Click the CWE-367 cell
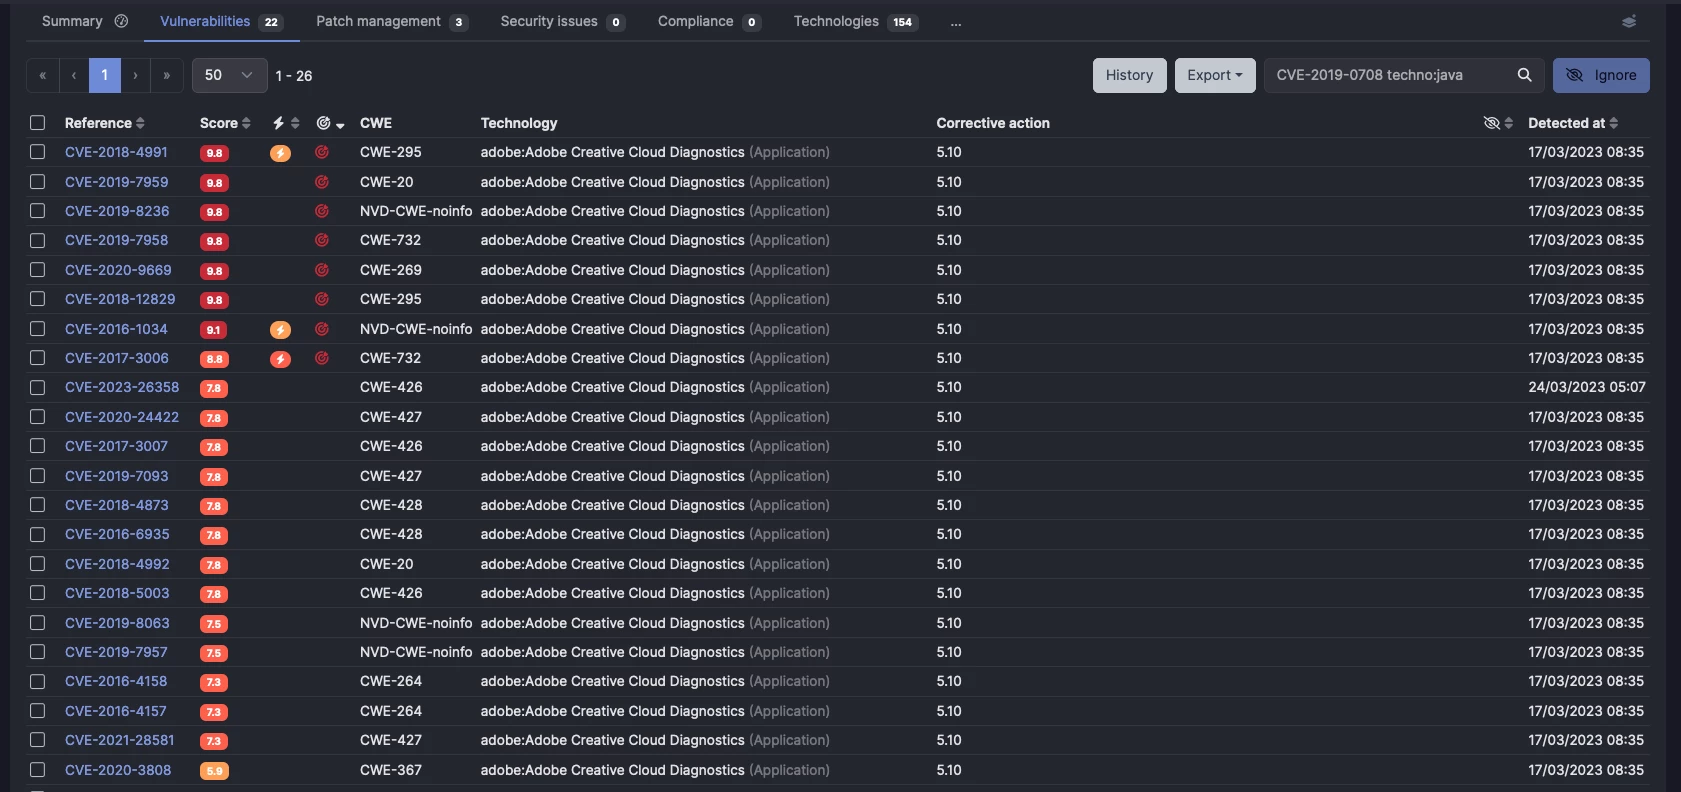1681x792 pixels. pyautogui.click(x=391, y=770)
